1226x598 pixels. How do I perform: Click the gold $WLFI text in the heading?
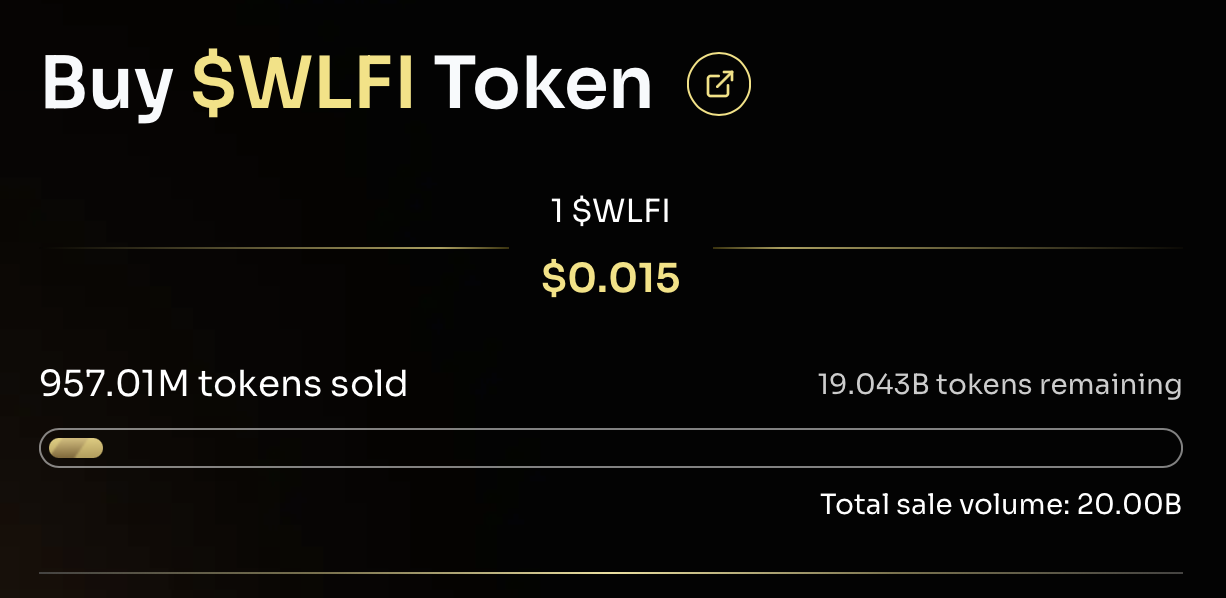[x=302, y=84]
